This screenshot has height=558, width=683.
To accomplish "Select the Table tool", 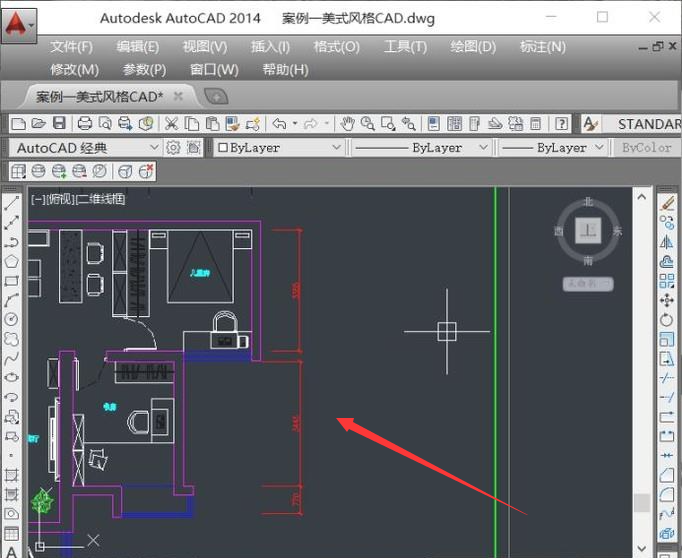I will pos(11,533).
